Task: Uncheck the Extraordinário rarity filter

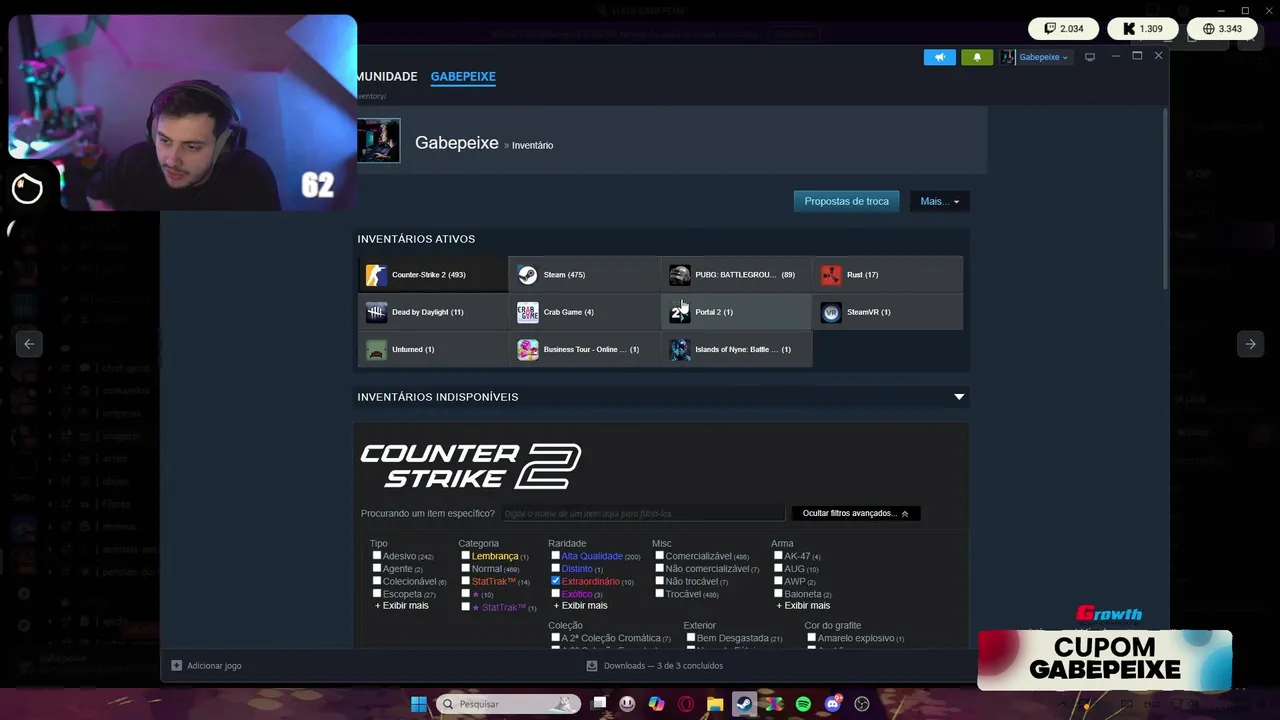Action: [x=555, y=581]
